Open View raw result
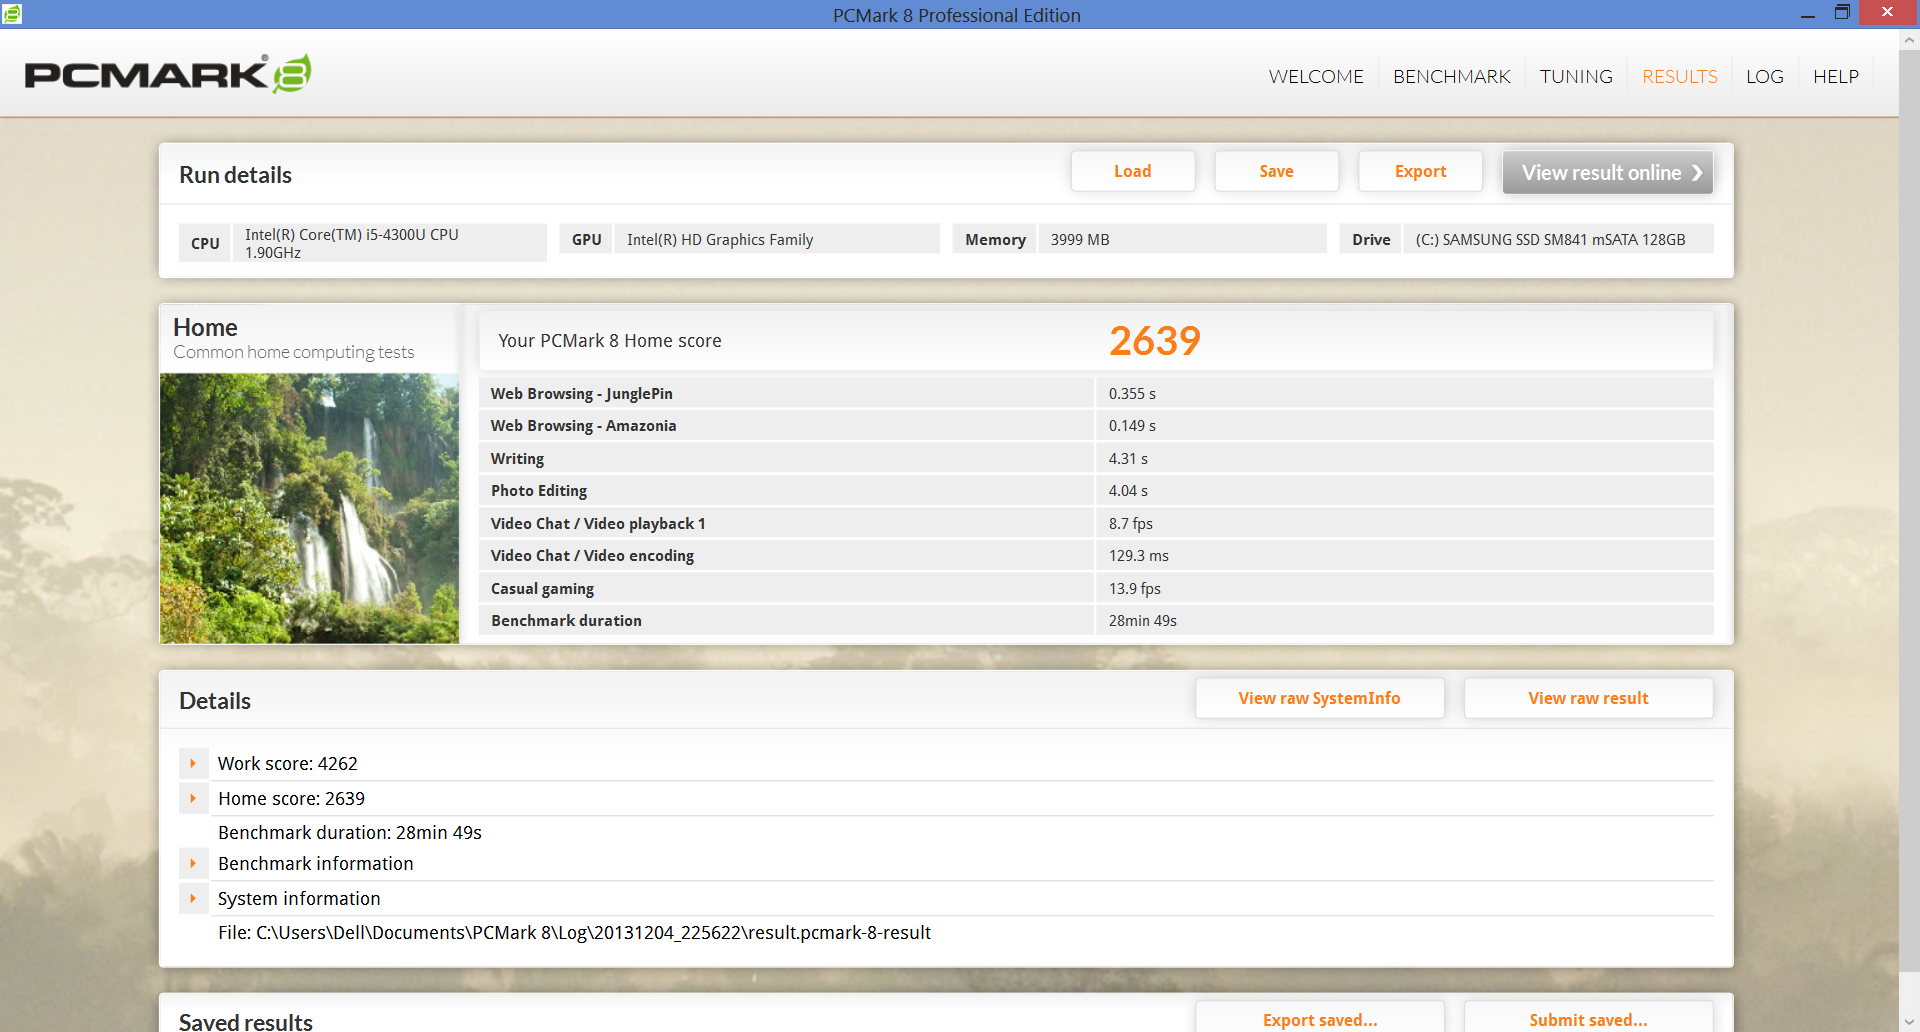Viewport: 1920px width, 1032px height. coord(1588,698)
